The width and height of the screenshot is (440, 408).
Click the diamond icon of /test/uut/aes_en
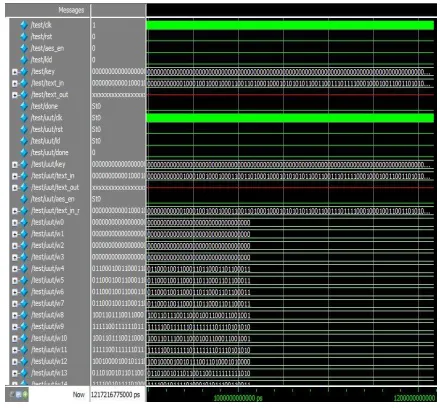(x=24, y=199)
